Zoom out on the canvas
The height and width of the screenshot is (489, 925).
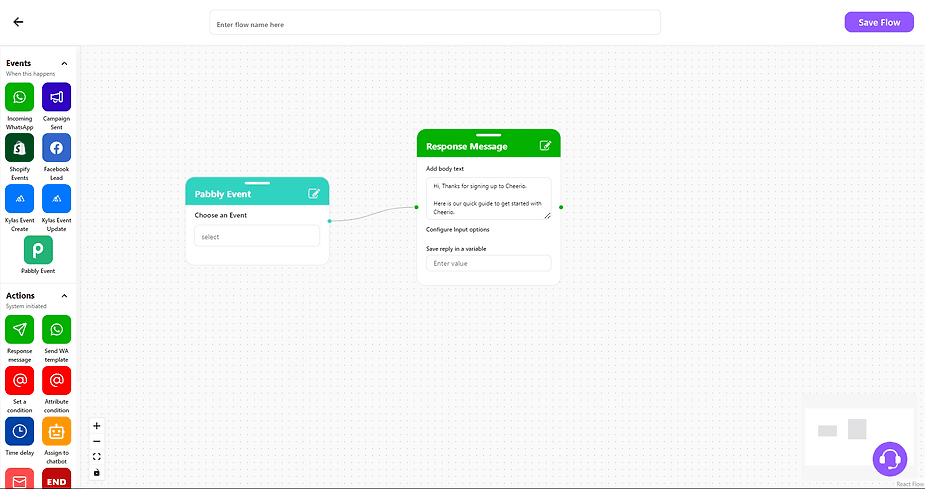pyautogui.click(x=97, y=441)
